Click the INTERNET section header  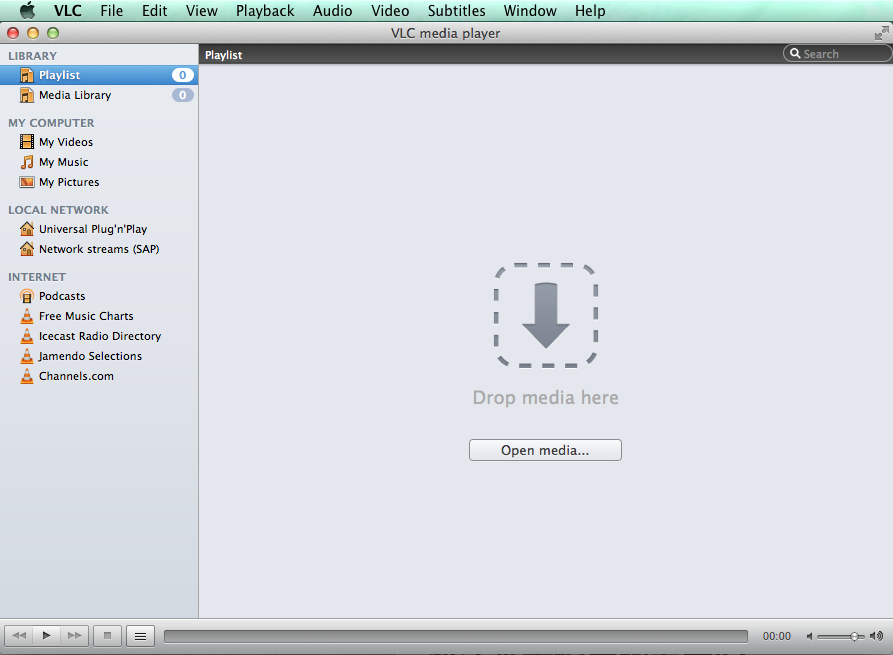pyautogui.click(x=37, y=277)
